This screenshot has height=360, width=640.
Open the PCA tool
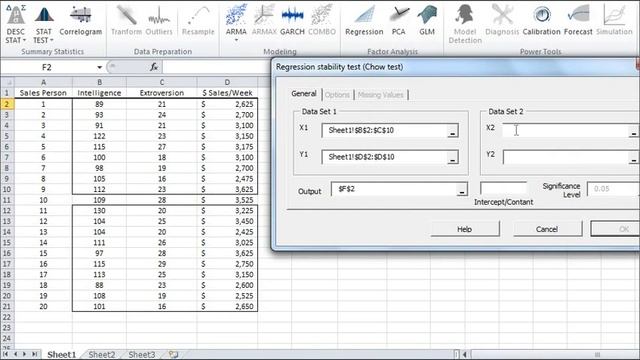coord(399,20)
